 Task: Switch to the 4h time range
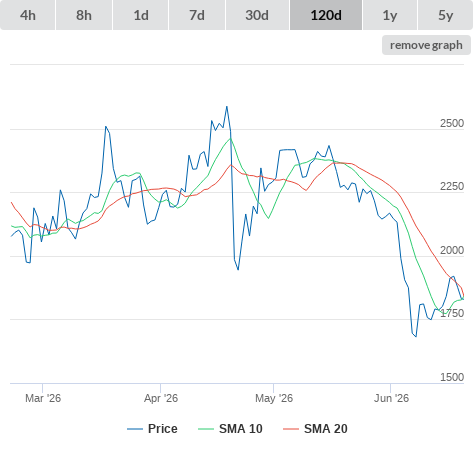point(28,15)
